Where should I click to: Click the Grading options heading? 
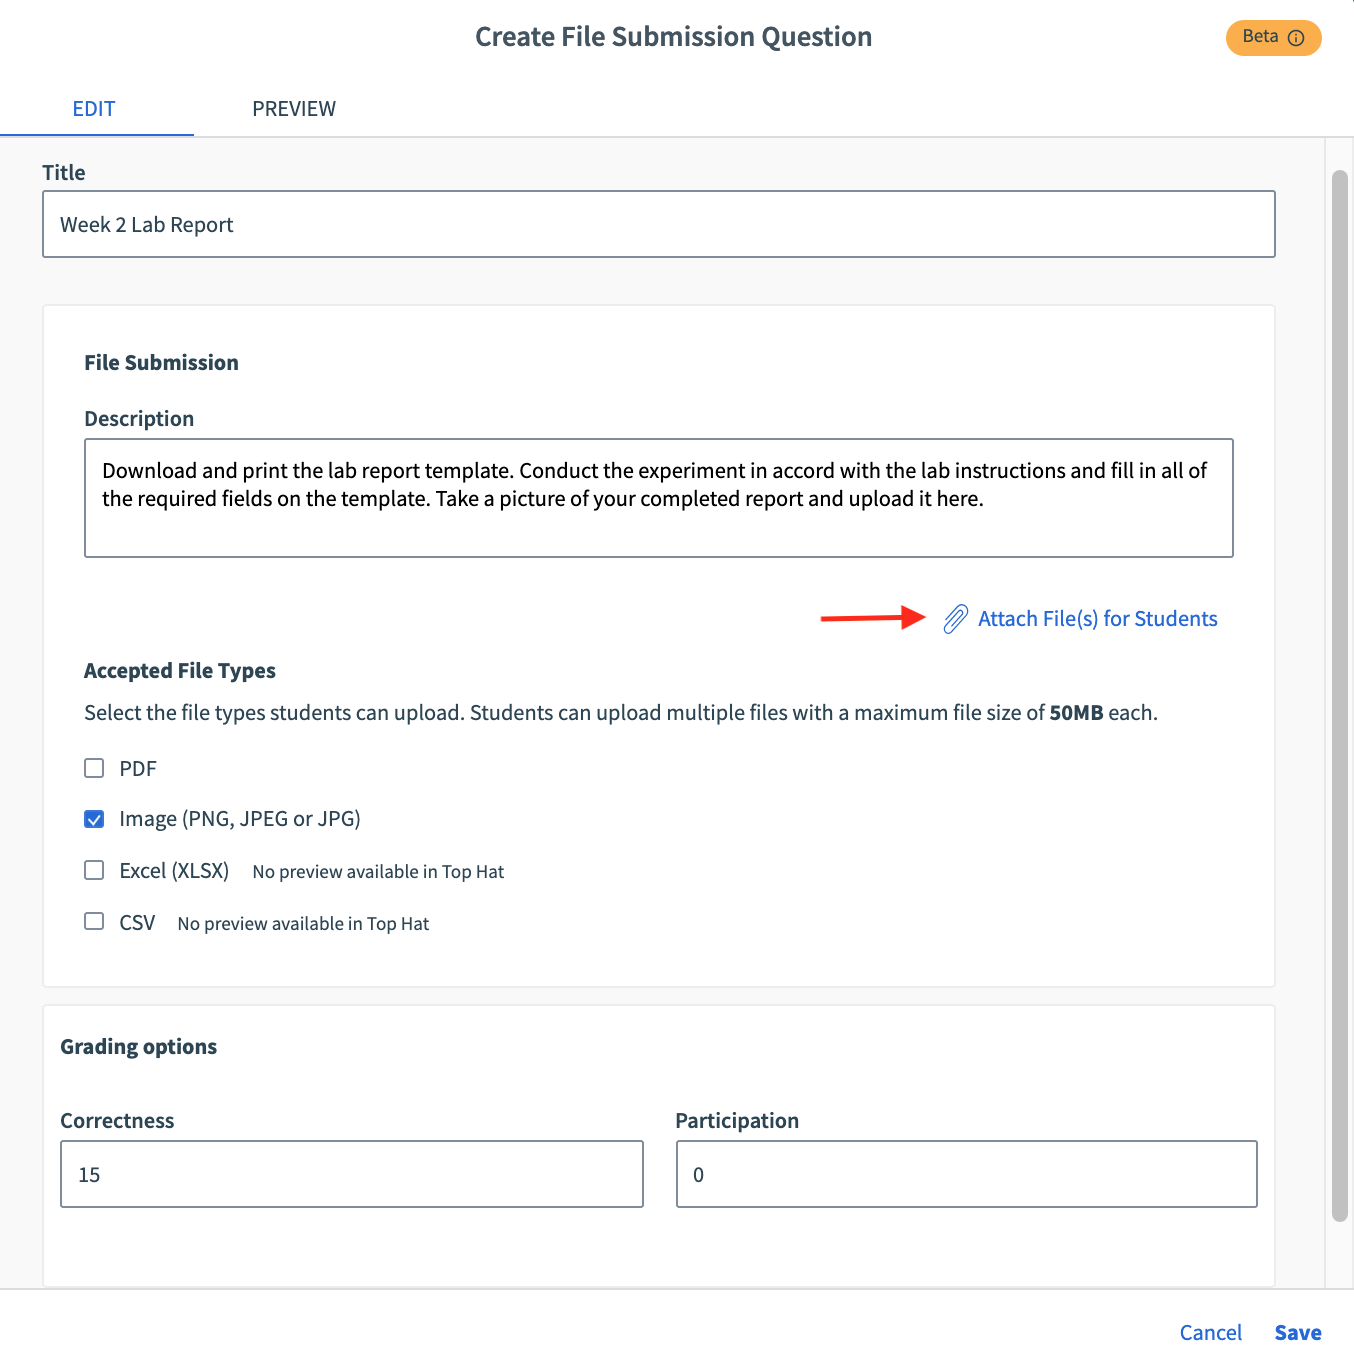138,1046
